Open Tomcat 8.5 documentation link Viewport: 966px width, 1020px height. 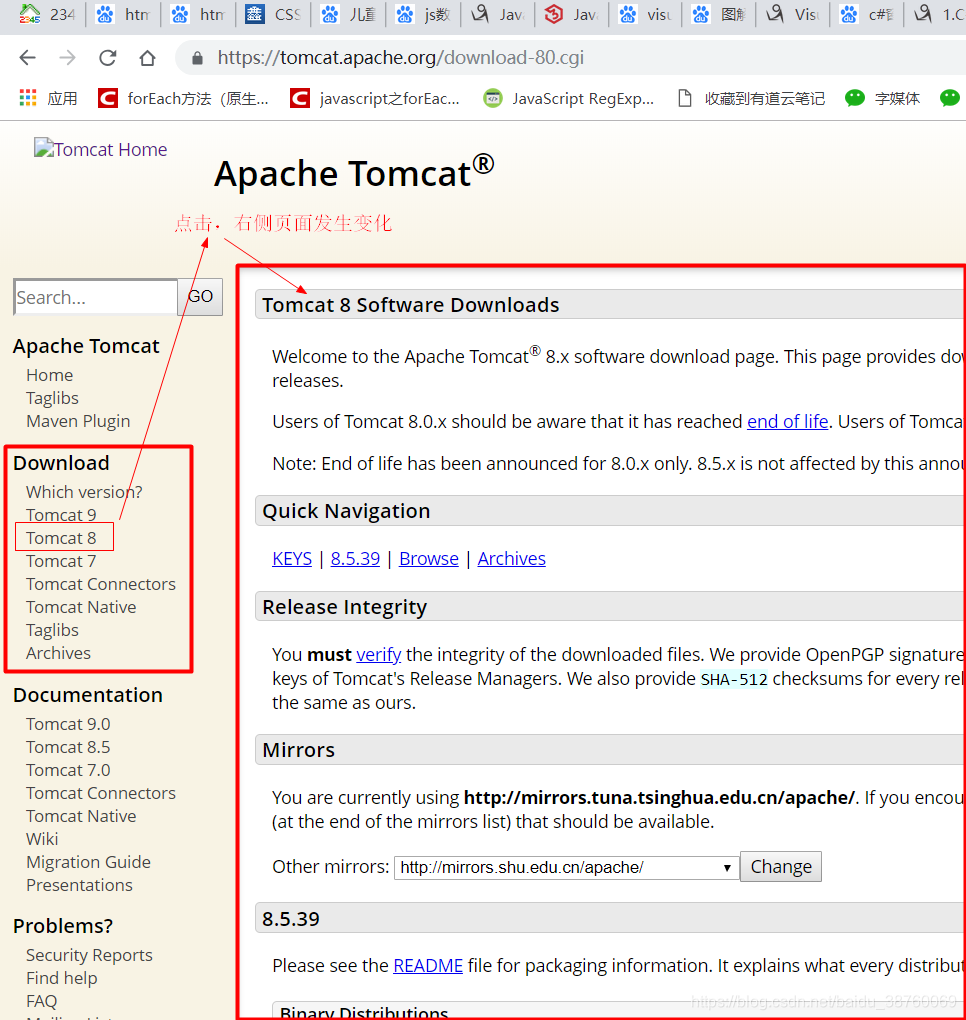click(68, 747)
